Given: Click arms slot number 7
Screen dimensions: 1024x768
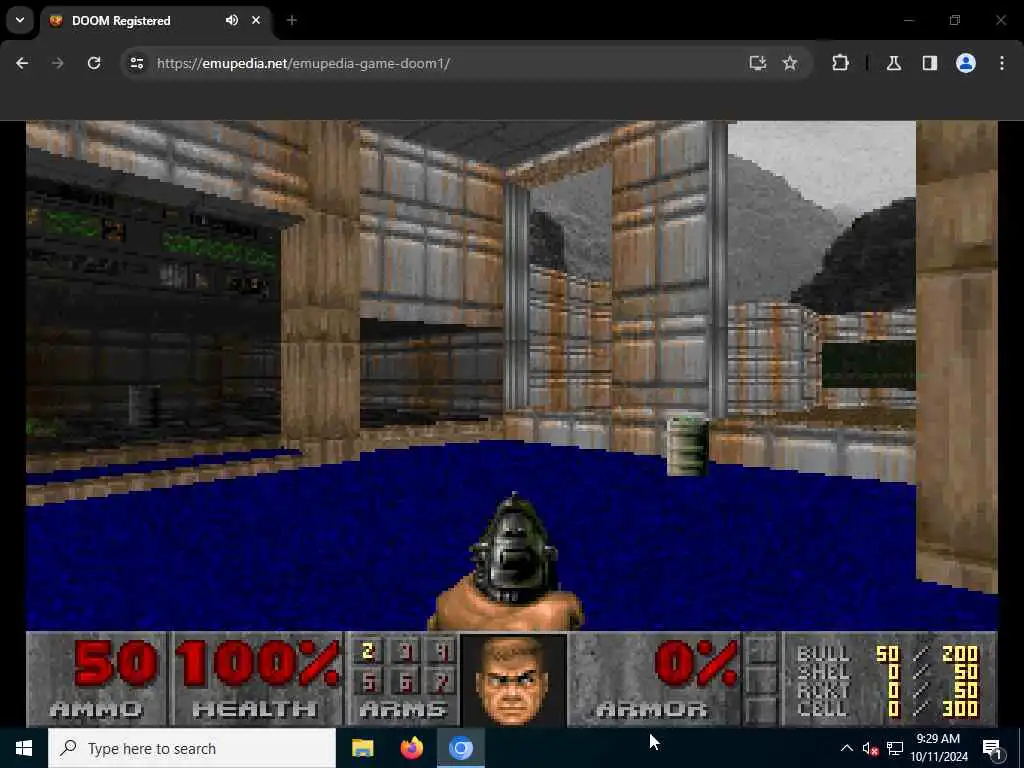Looking at the screenshot, I should pyautogui.click(x=442, y=683).
